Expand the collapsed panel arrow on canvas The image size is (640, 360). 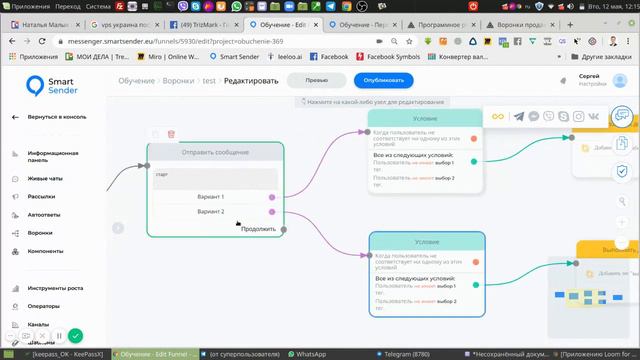coord(118,228)
